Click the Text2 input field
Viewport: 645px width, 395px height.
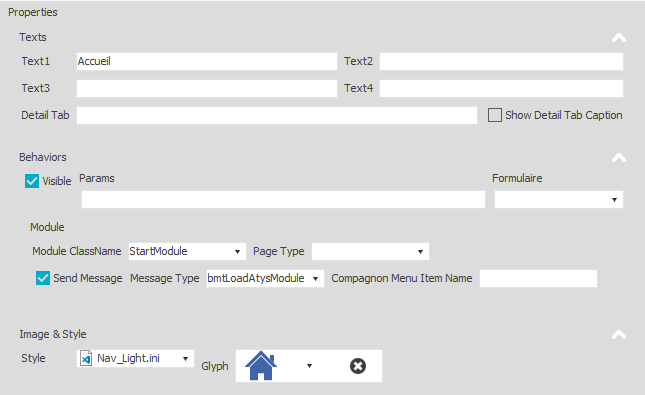[x=501, y=61]
